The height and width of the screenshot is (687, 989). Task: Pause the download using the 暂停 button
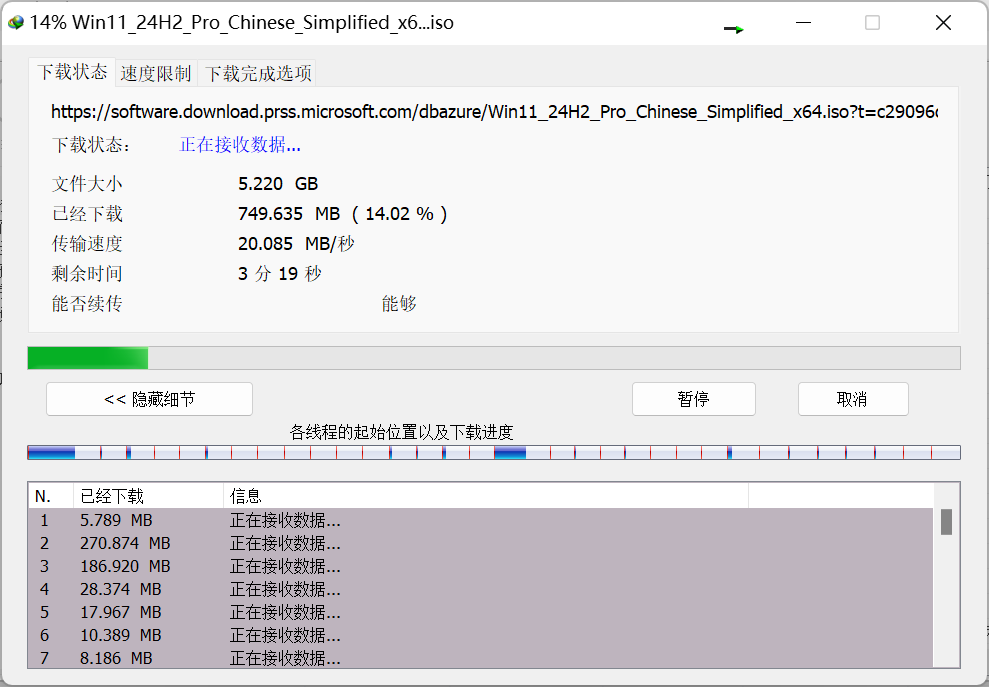pos(693,398)
